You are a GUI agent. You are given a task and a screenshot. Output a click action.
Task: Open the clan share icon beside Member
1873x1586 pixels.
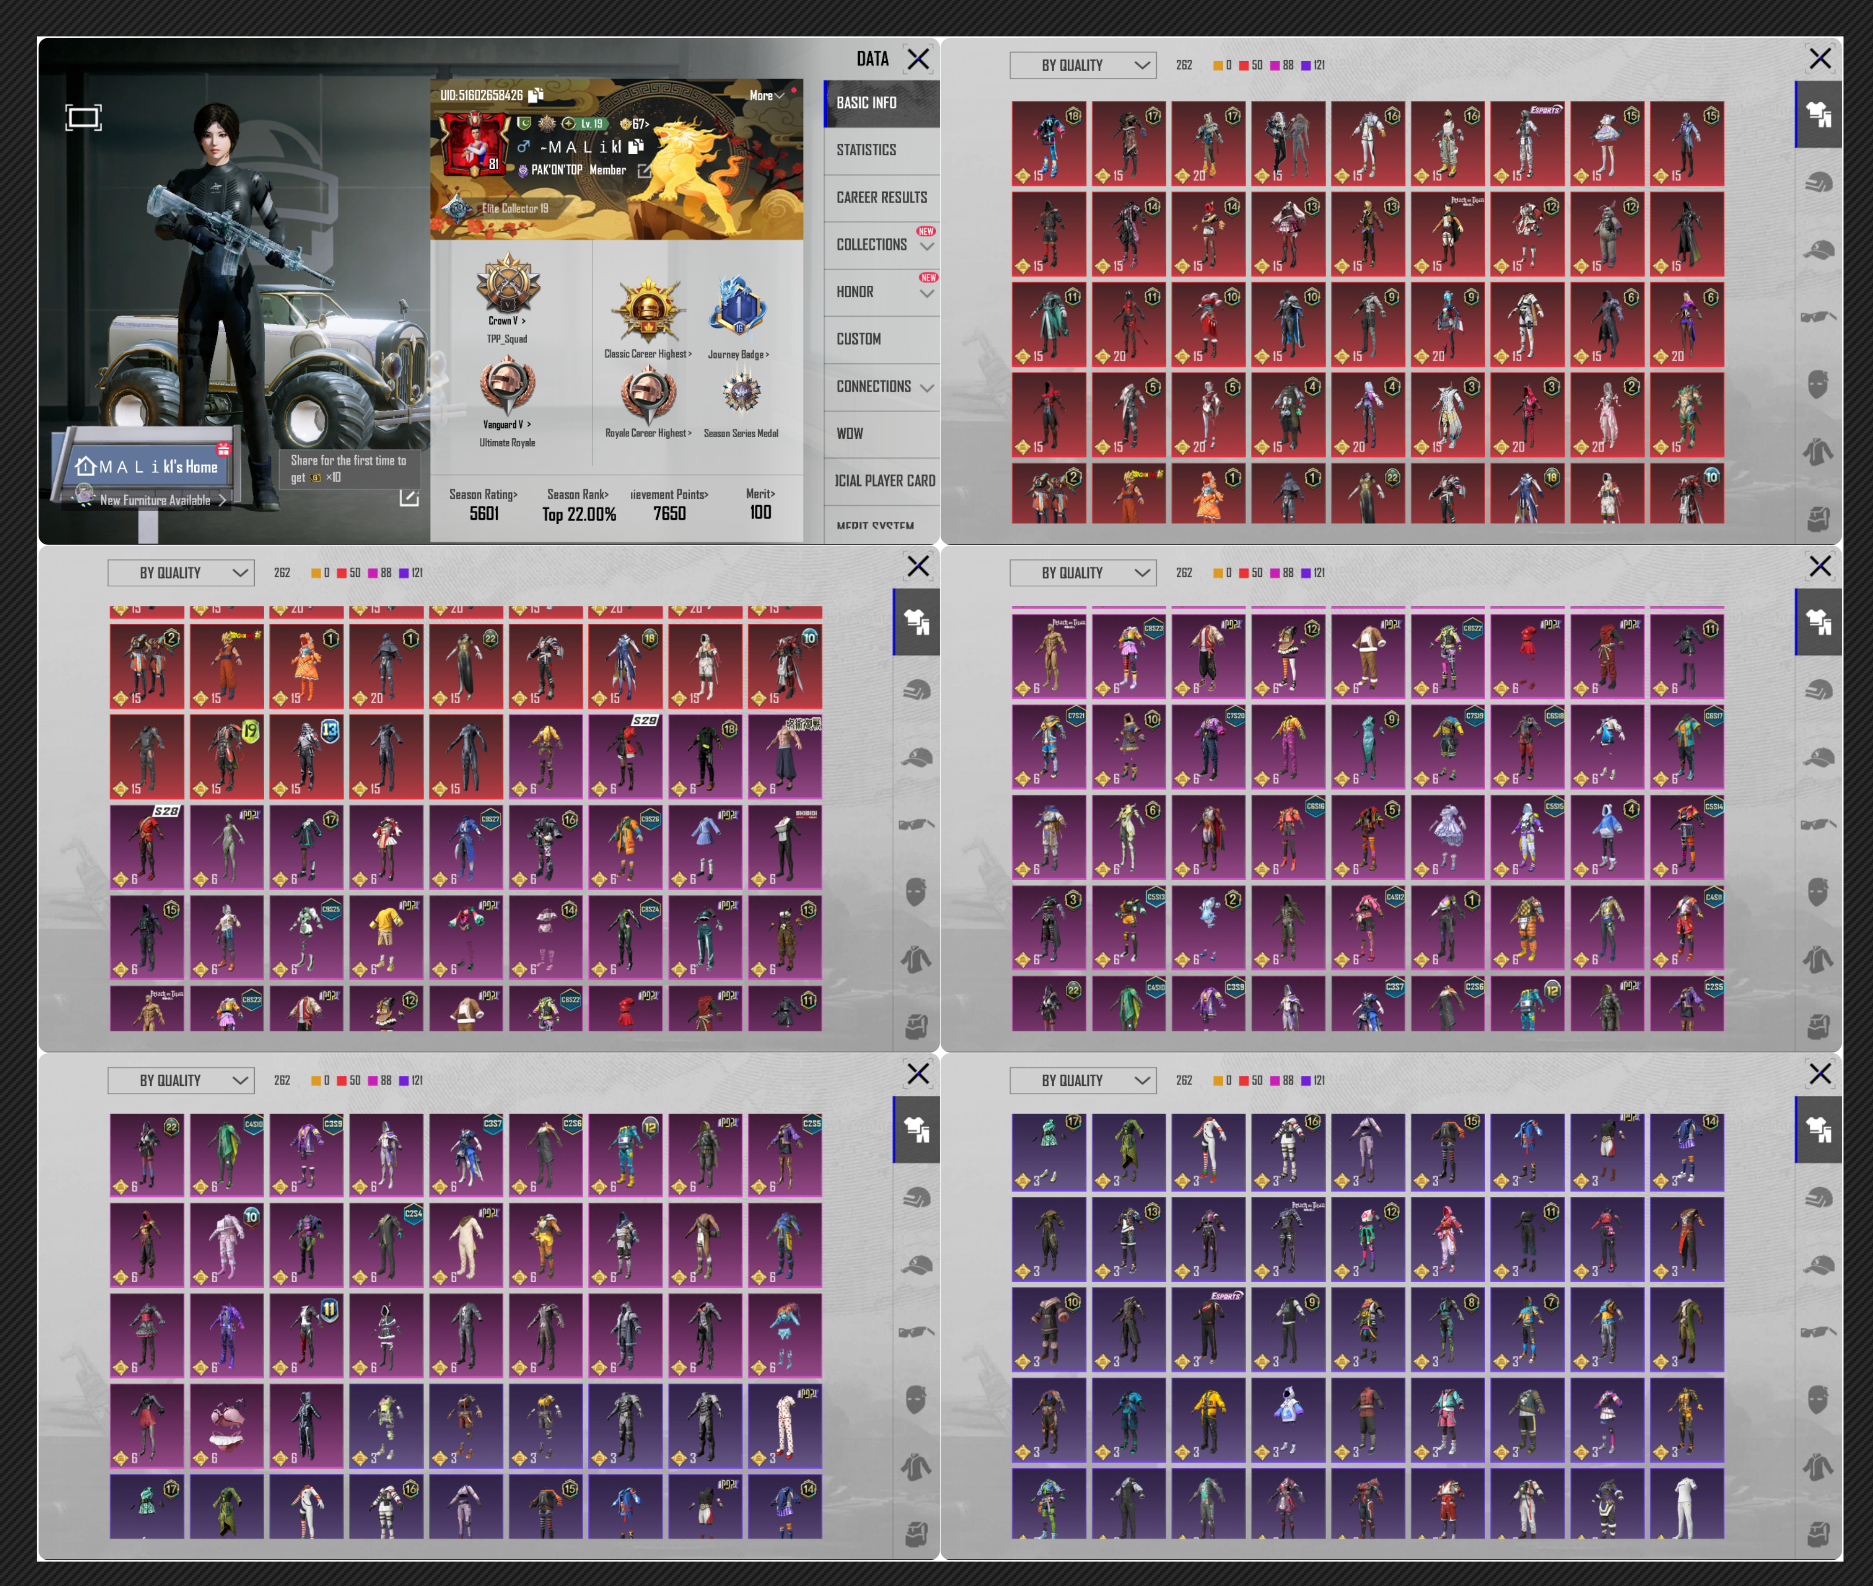tap(645, 171)
